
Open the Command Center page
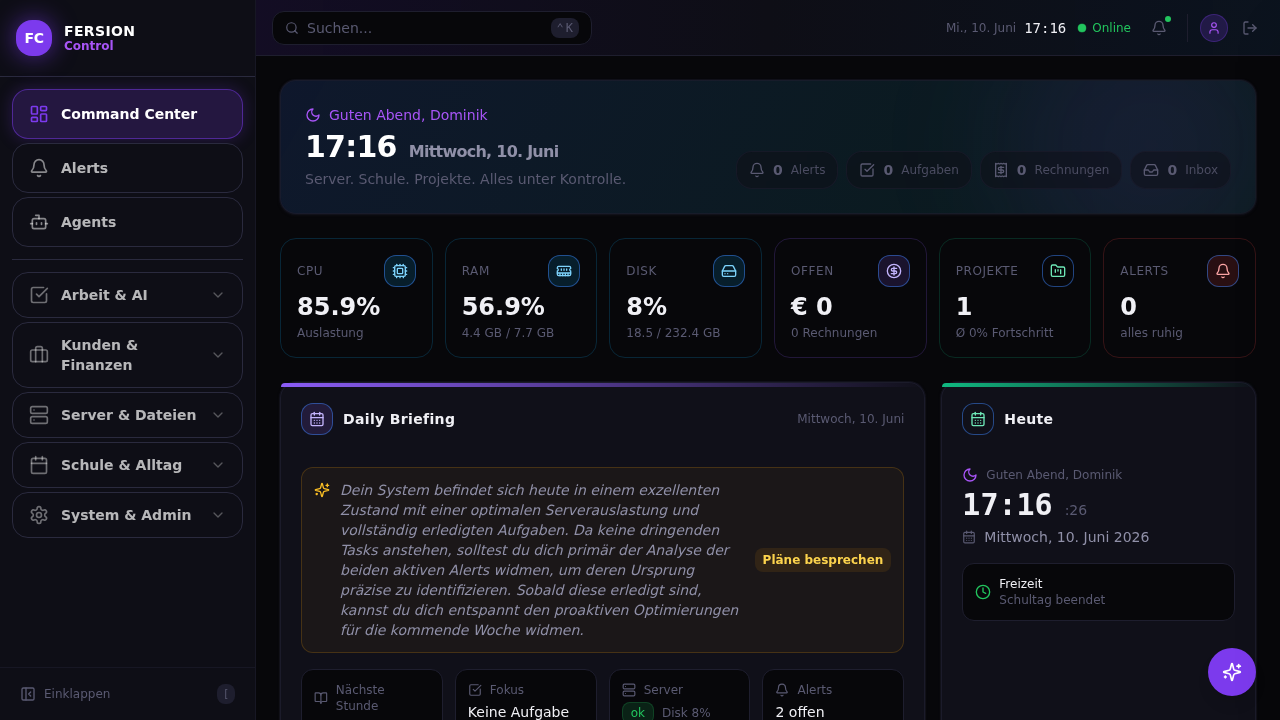(127, 114)
